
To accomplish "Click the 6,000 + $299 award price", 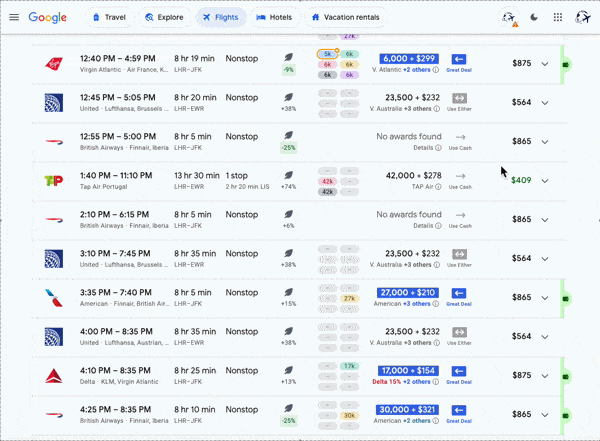I will pos(409,59).
